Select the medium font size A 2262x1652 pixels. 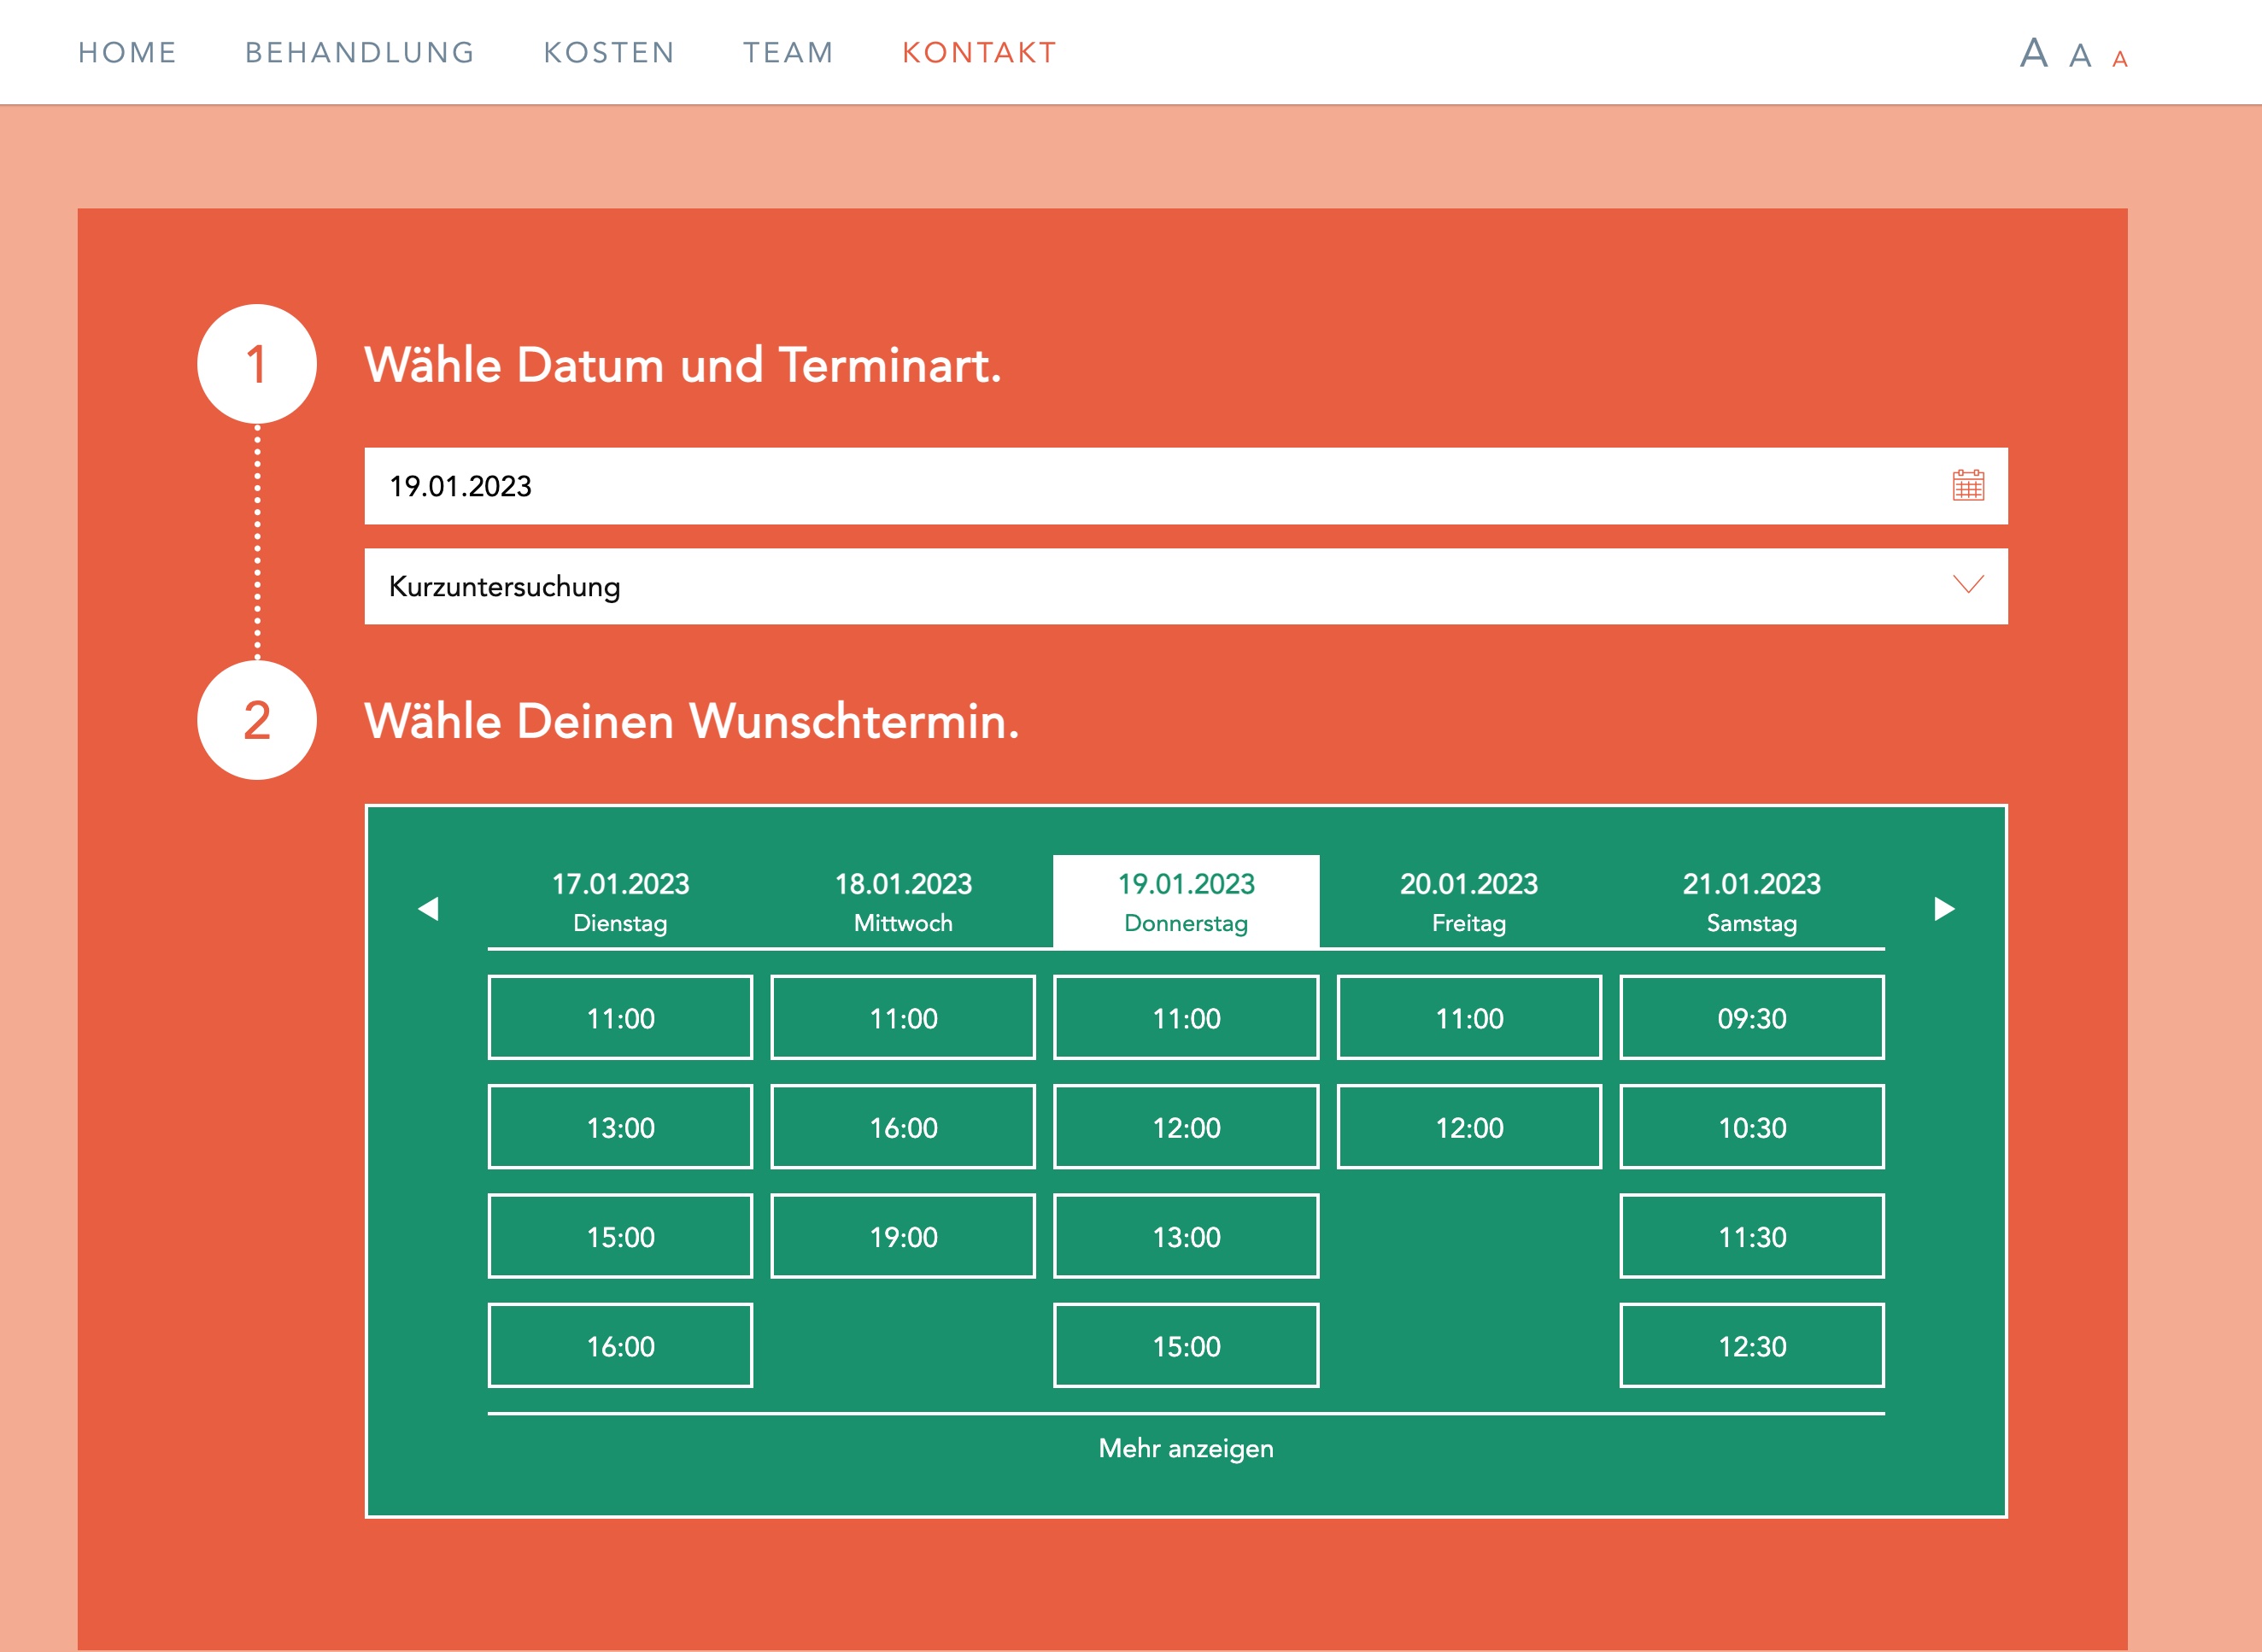2080,56
